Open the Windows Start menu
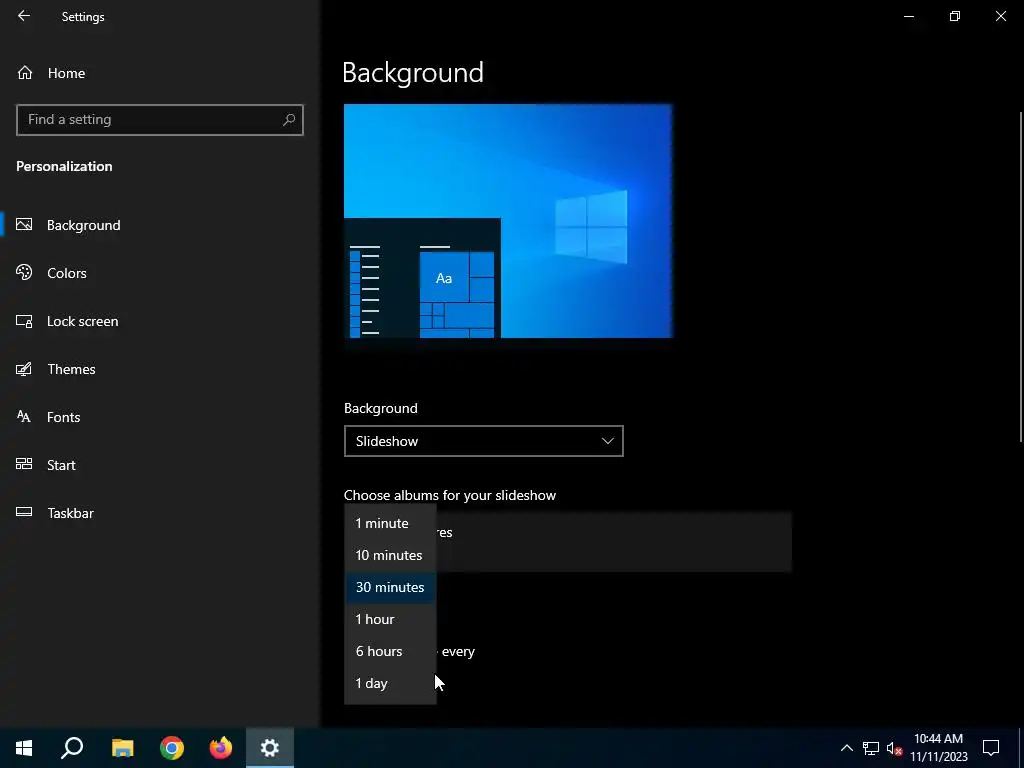Image resolution: width=1024 pixels, height=768 pixels. click(x=24, y=748)
